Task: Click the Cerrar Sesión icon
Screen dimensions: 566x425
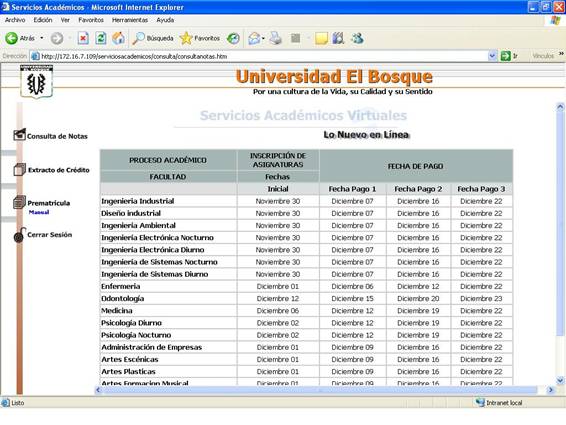Action: (19, 235)
